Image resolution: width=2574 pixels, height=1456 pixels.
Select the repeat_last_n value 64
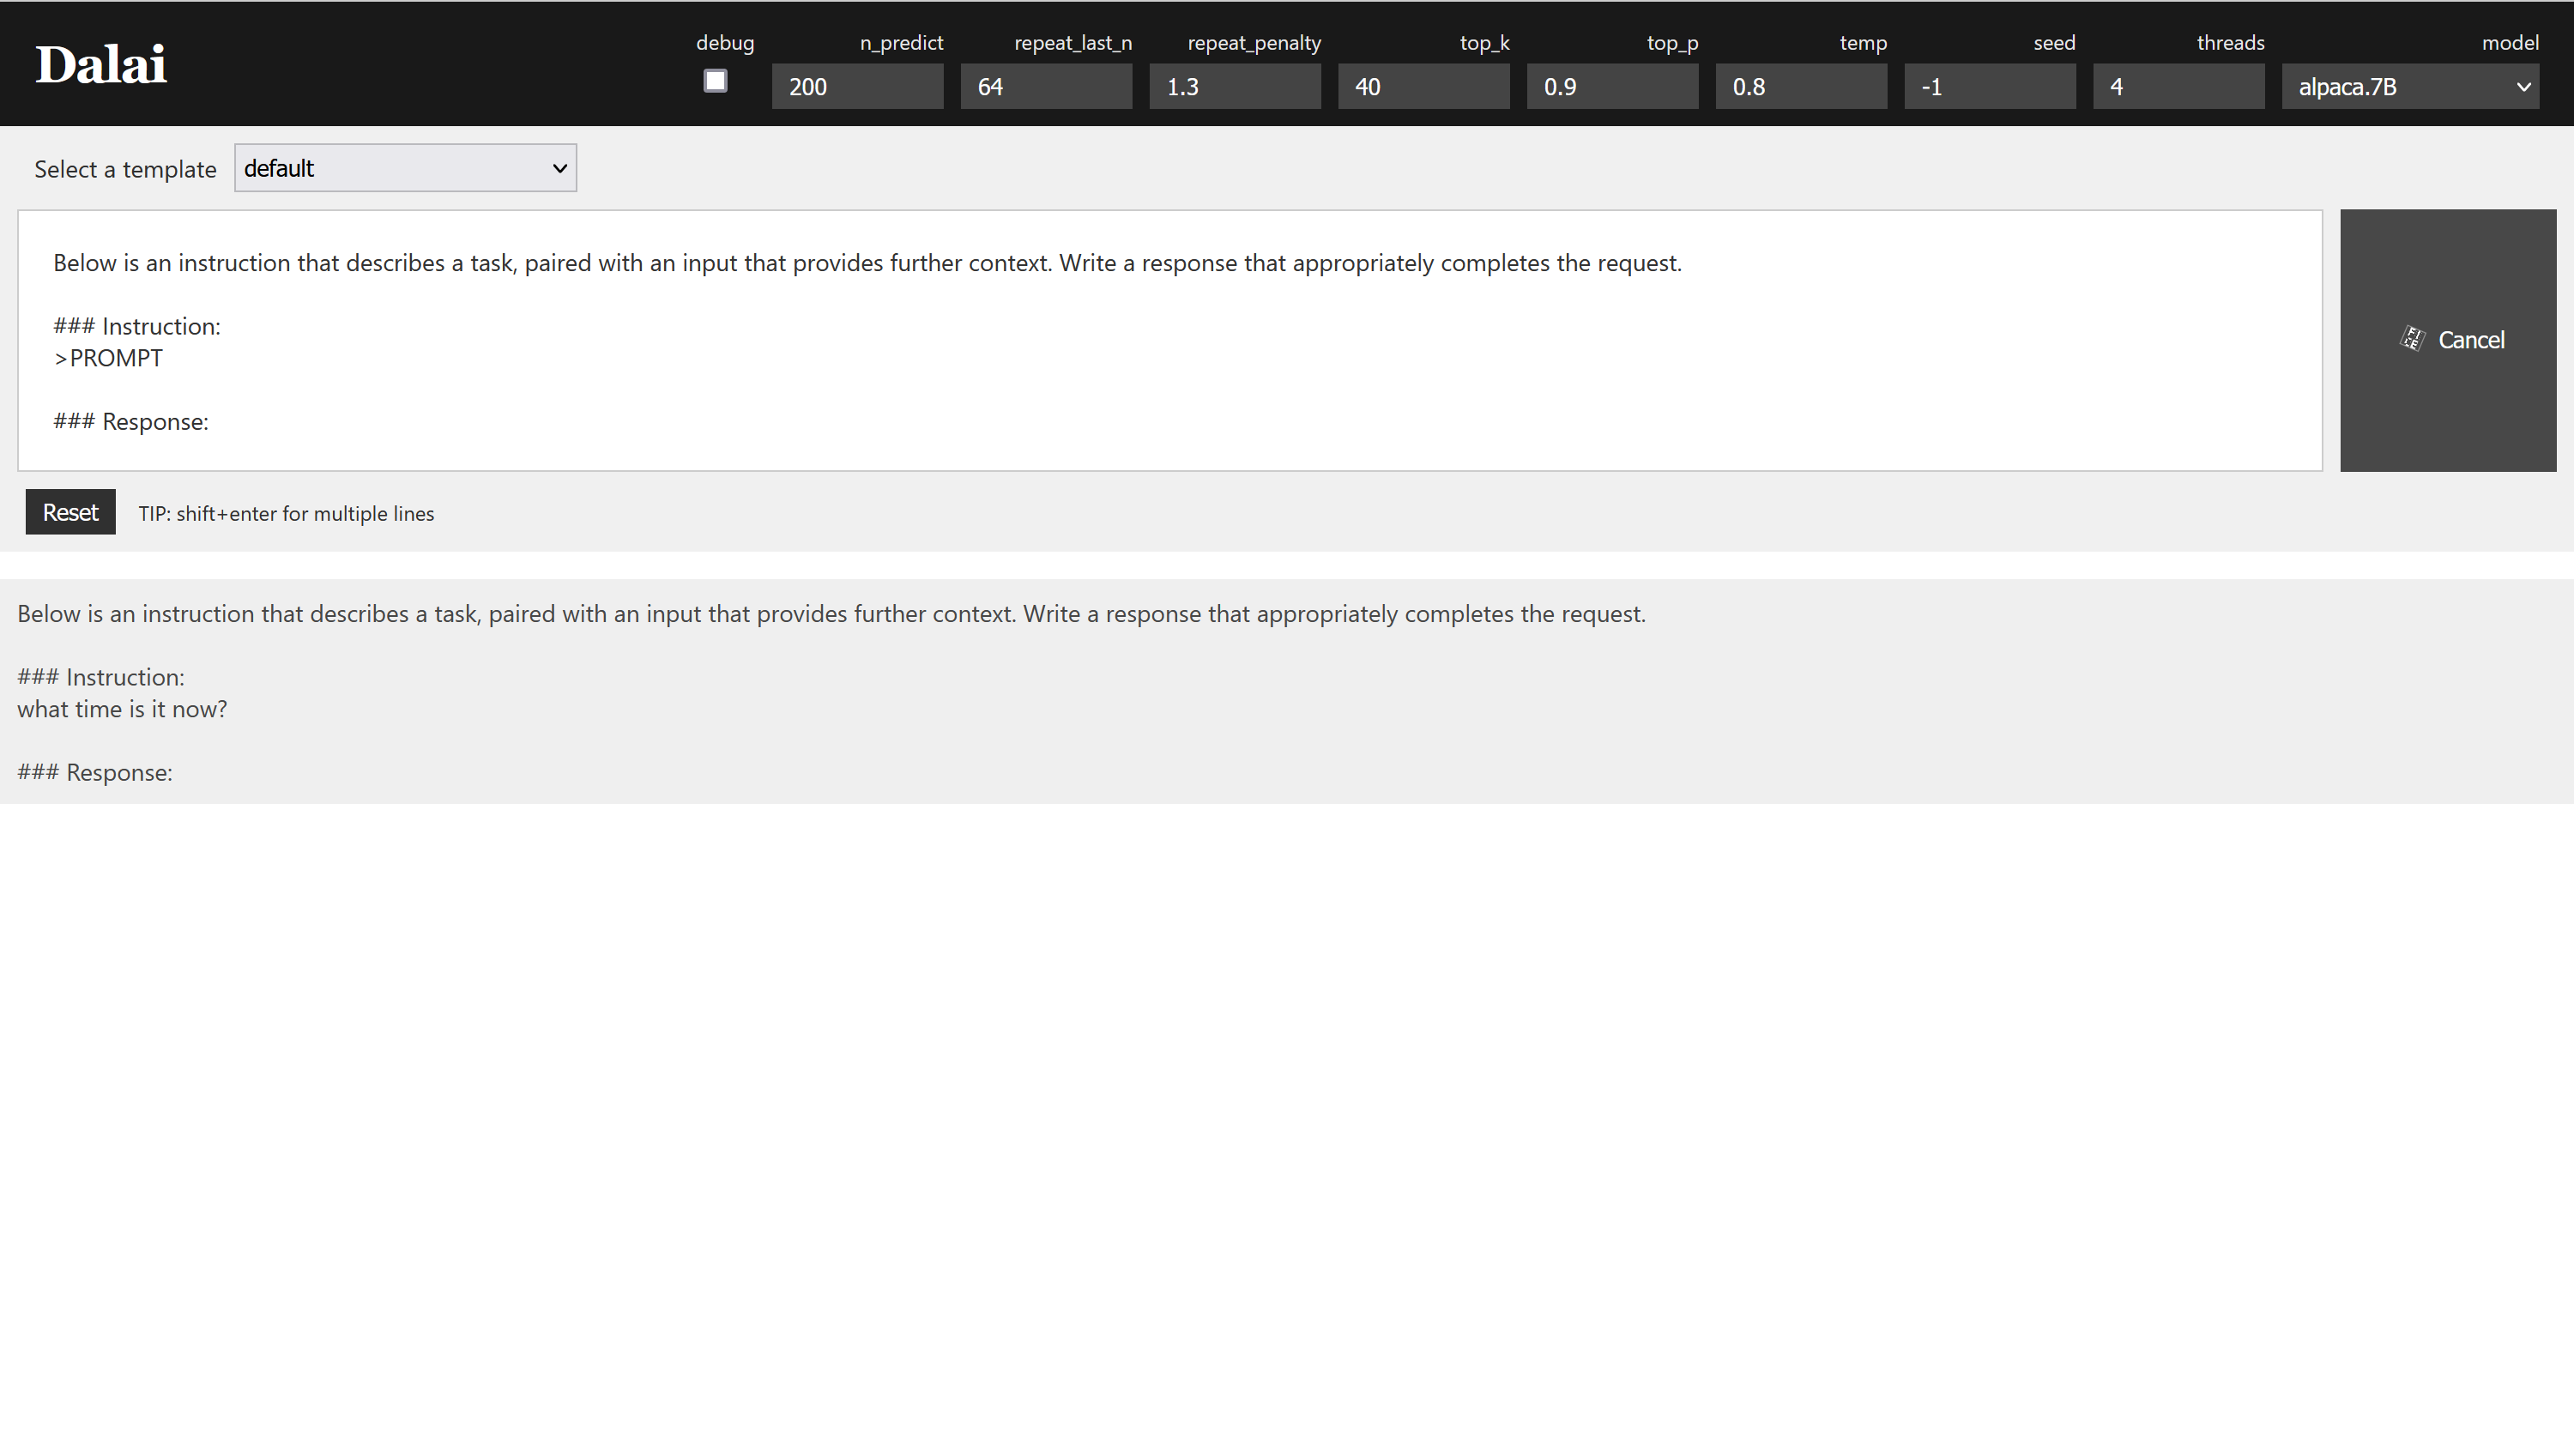pyautogui.click(x=1046, y=86)
